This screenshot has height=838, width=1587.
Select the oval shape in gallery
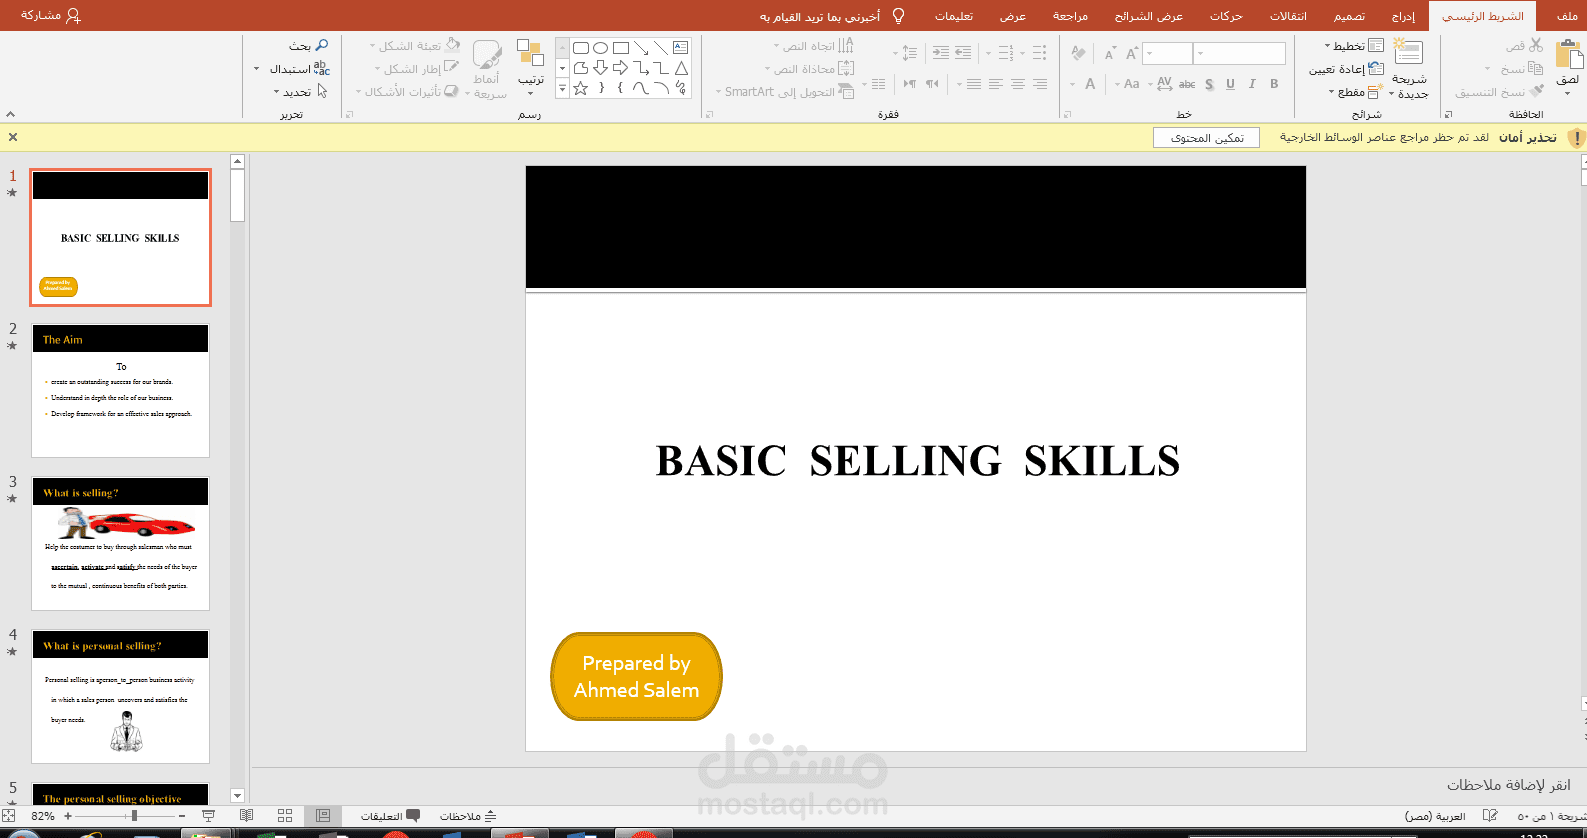[600, 47]
